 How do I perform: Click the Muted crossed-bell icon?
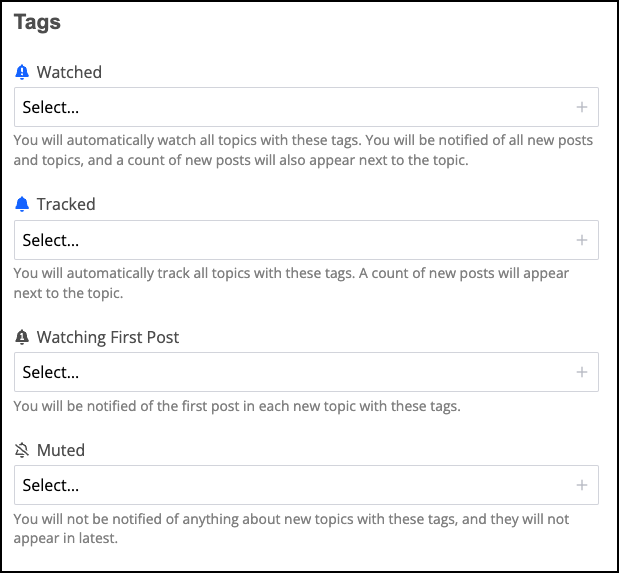point(23,450)
